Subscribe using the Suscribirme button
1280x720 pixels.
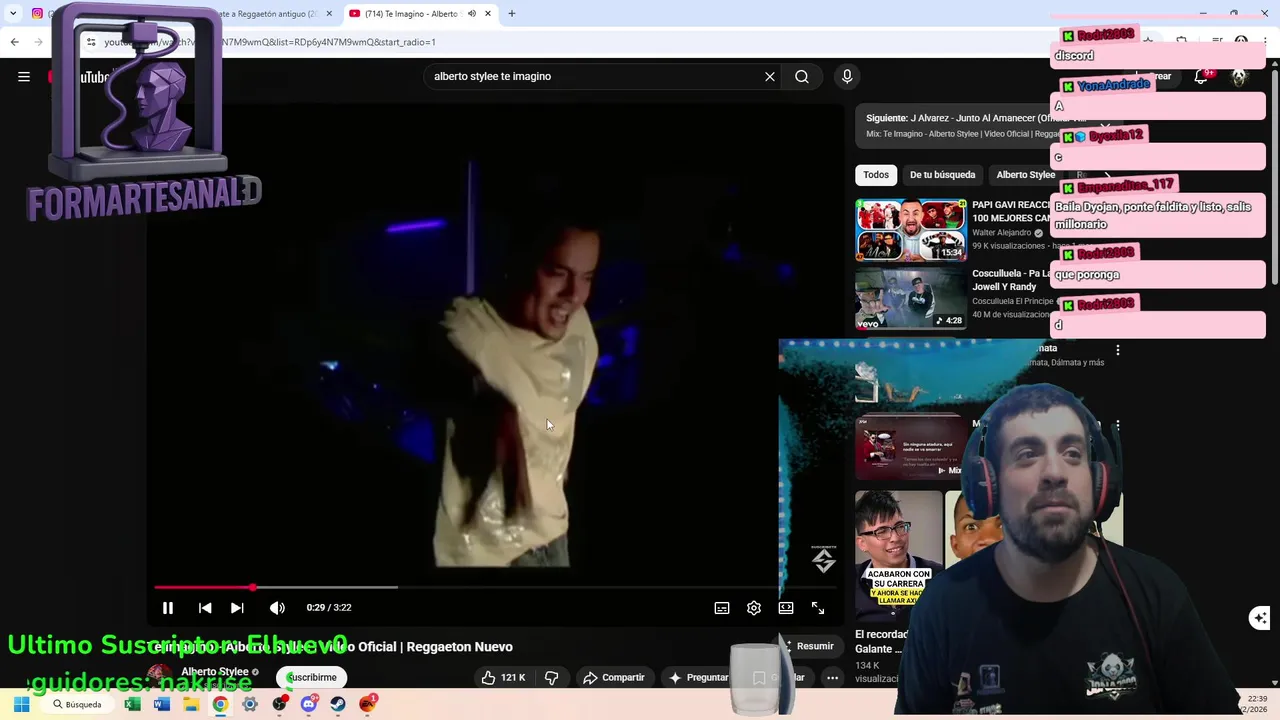pos(312,677)
